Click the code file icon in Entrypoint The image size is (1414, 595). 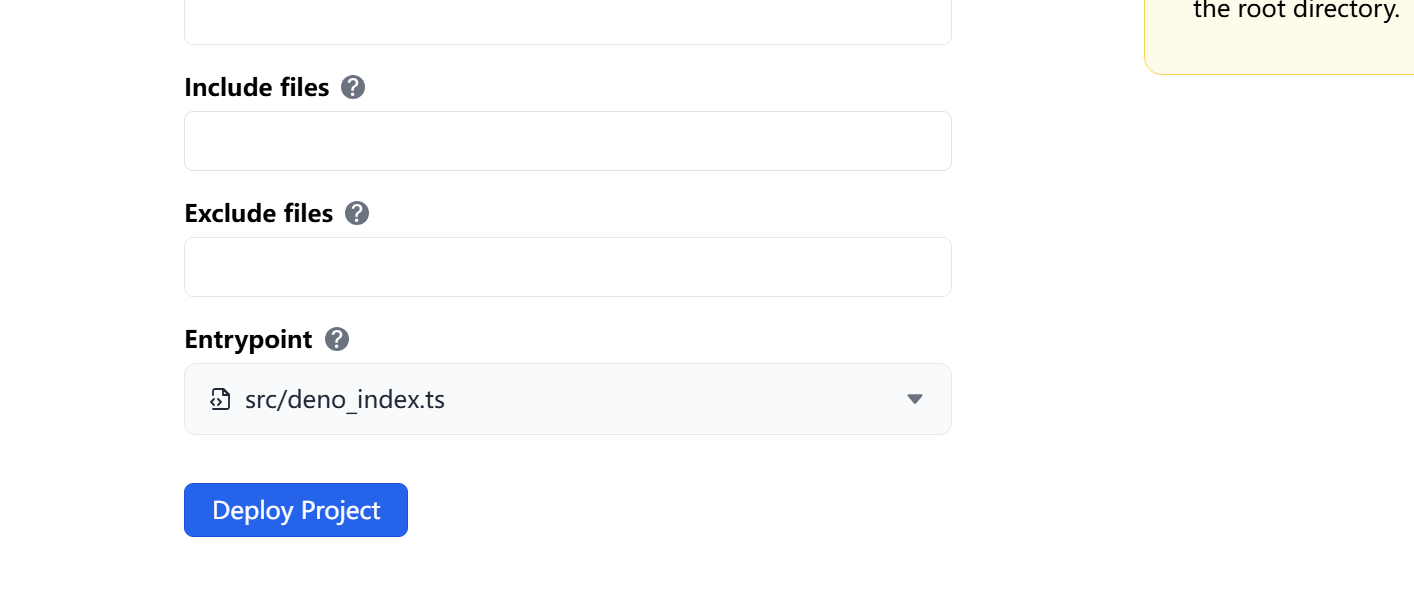coord(220,400)
